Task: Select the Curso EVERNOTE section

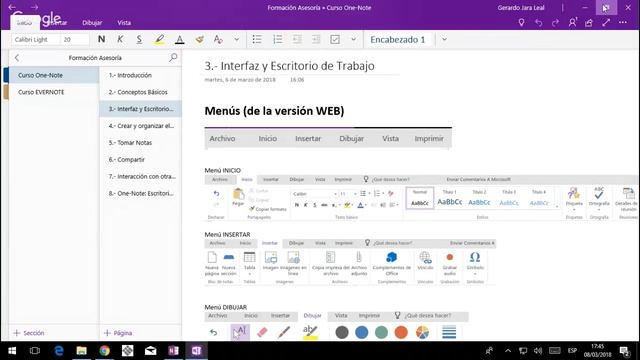Action: [x=54, y=92]
